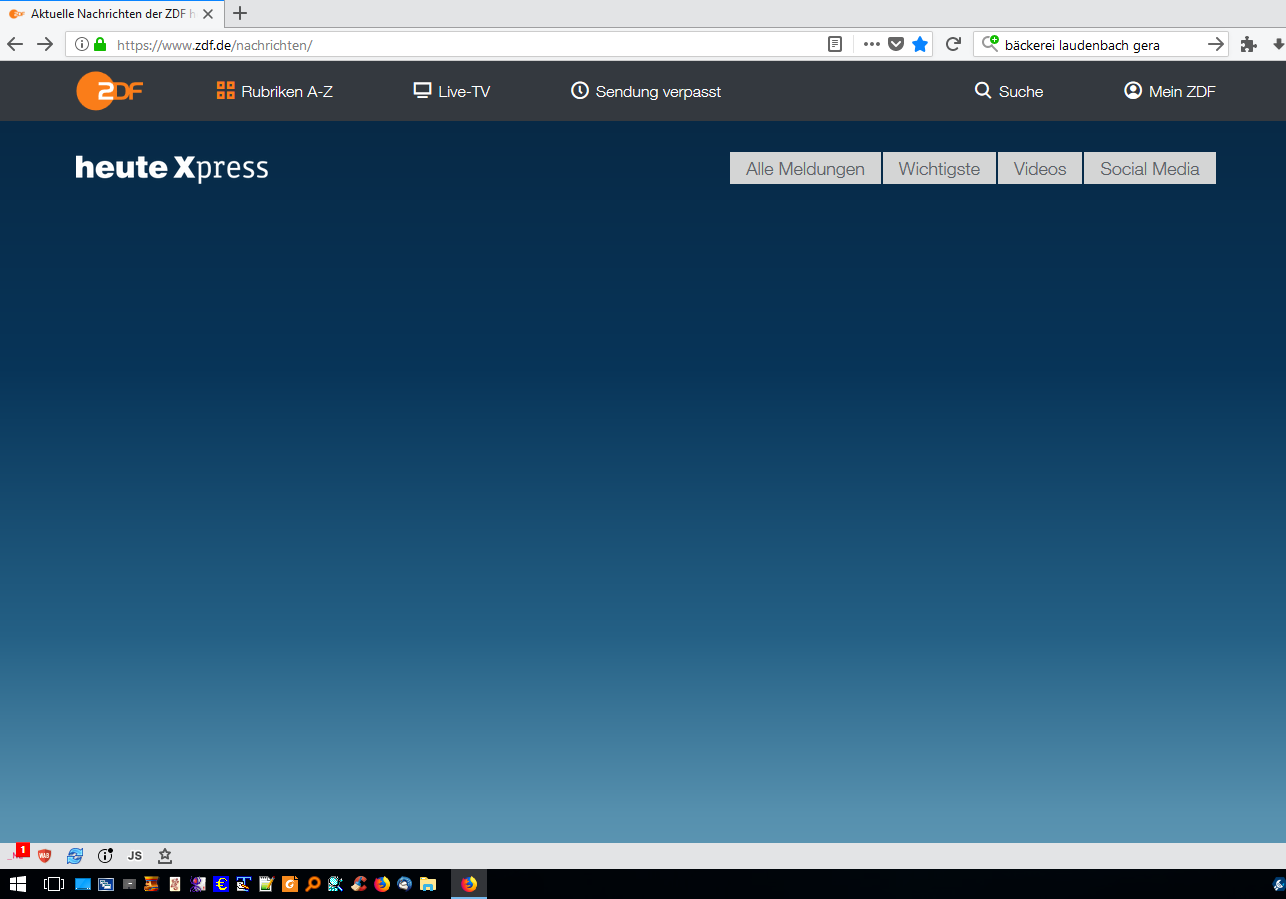Submit search with the arrow button
Viewport: 1286px width, 899px height.
click(x=1215, y=44)
